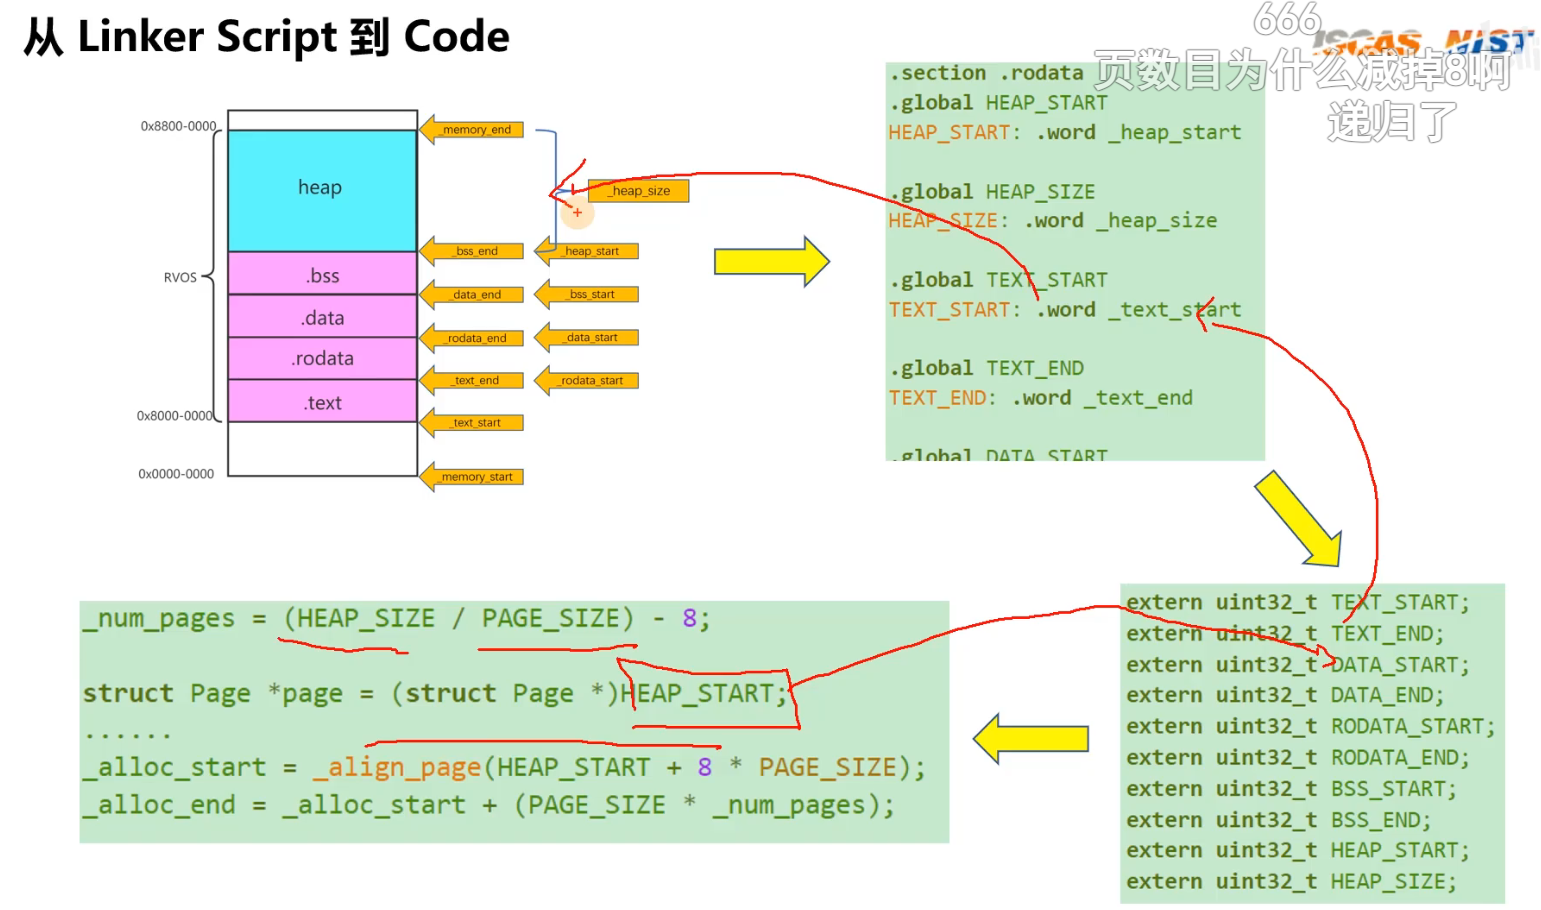
Task: Click the address label 0x8000-0000
Action: (x=175, y=415)
